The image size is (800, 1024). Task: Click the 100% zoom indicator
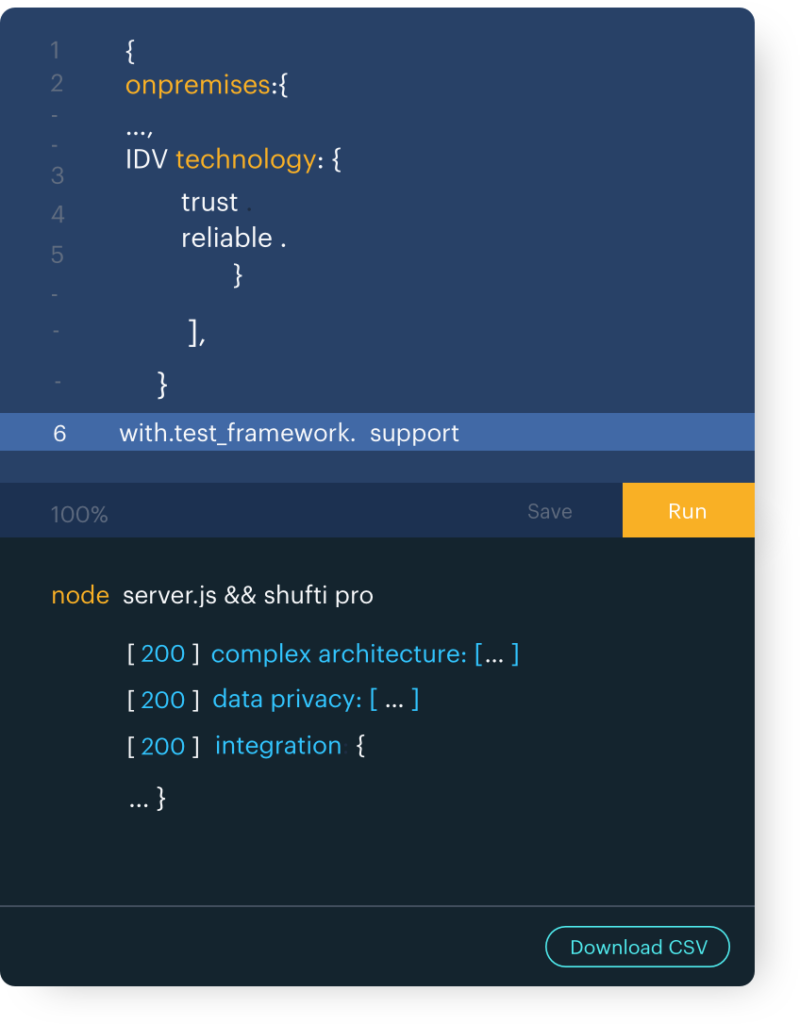(x=78, y=513)
